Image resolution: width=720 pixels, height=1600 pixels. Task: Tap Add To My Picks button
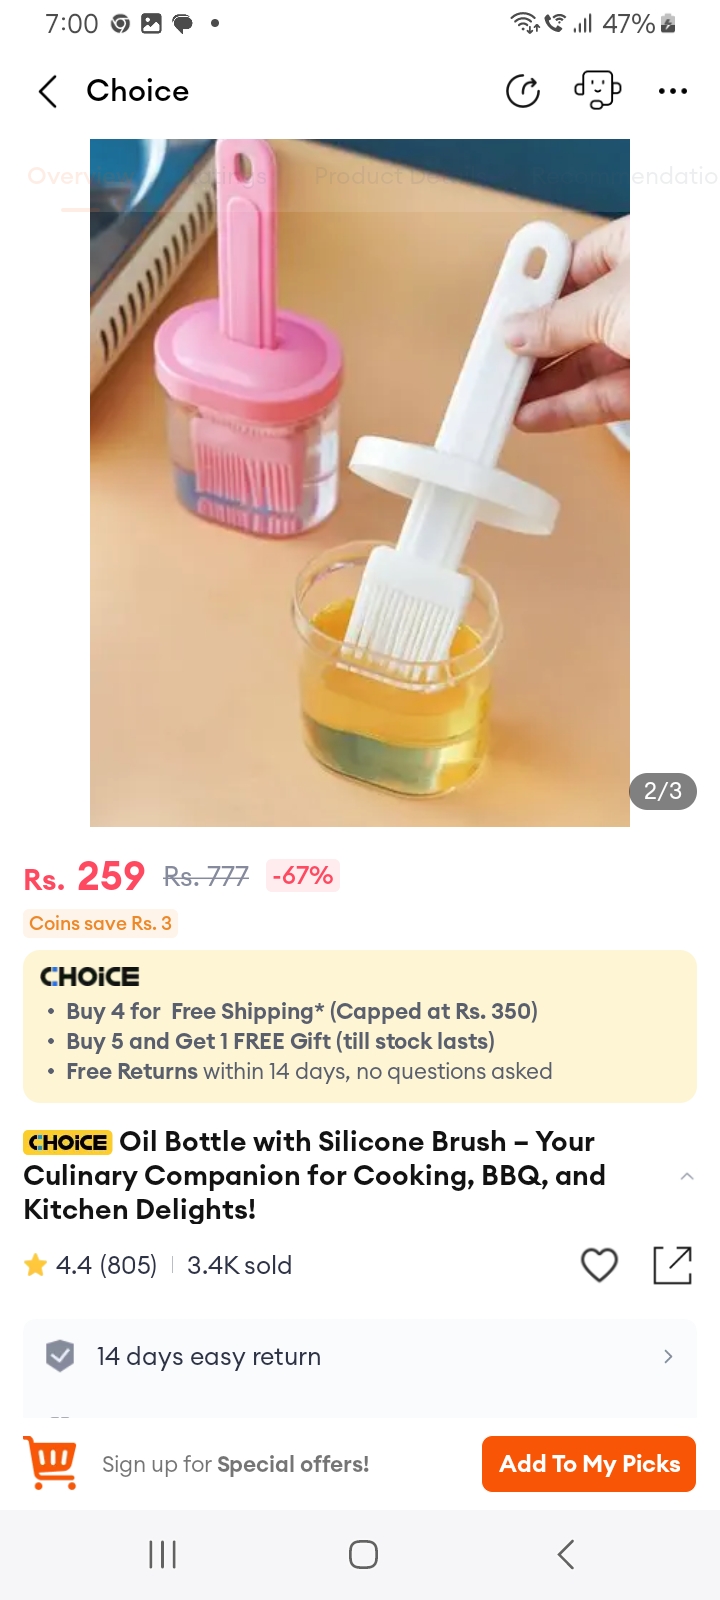pos(589,1464)
